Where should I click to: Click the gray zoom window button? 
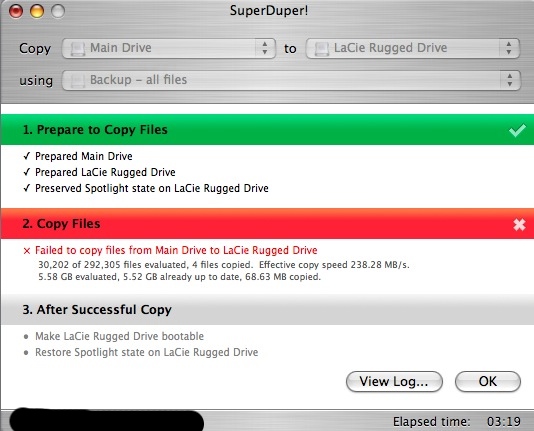pyautogui.click(x=58, y=11)
